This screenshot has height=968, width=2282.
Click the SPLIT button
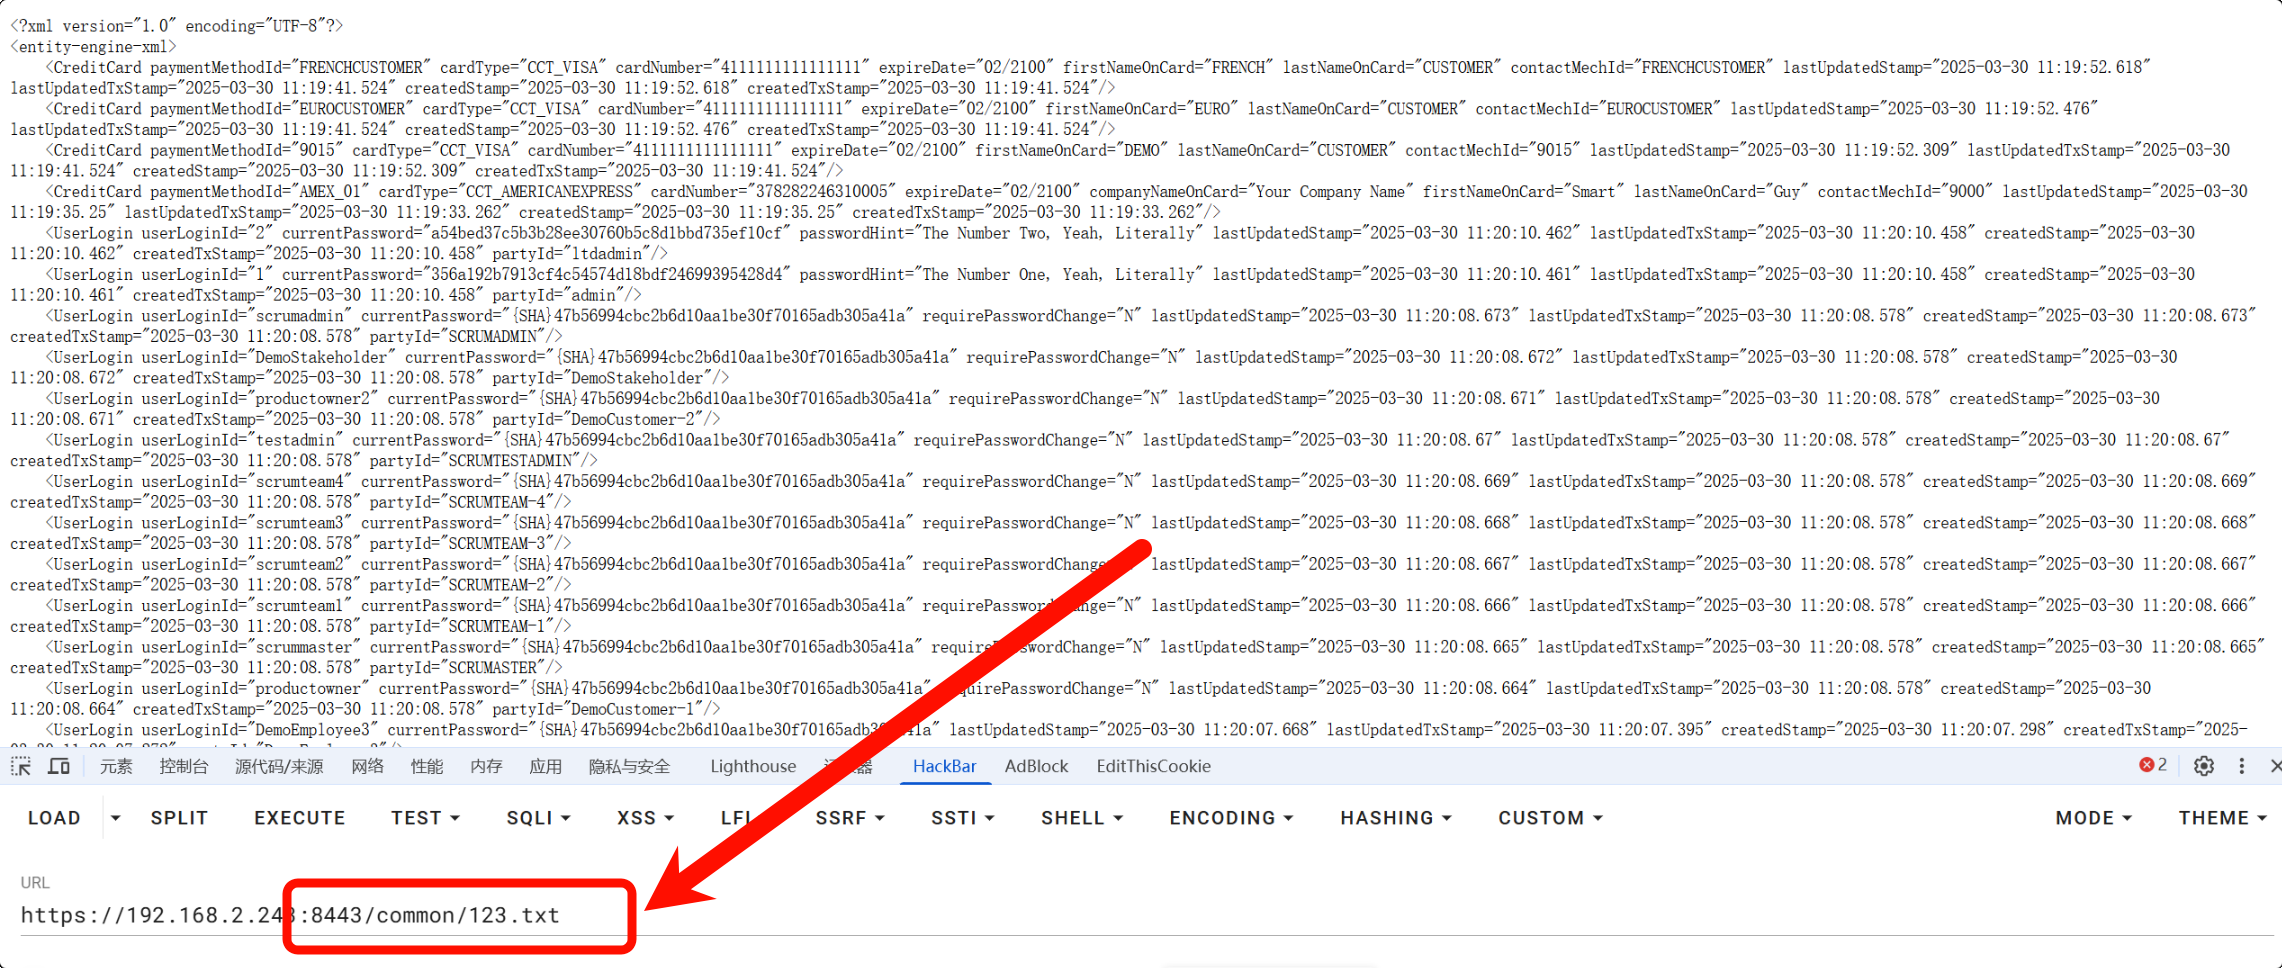pyautogui.click(x=179, y=818)
